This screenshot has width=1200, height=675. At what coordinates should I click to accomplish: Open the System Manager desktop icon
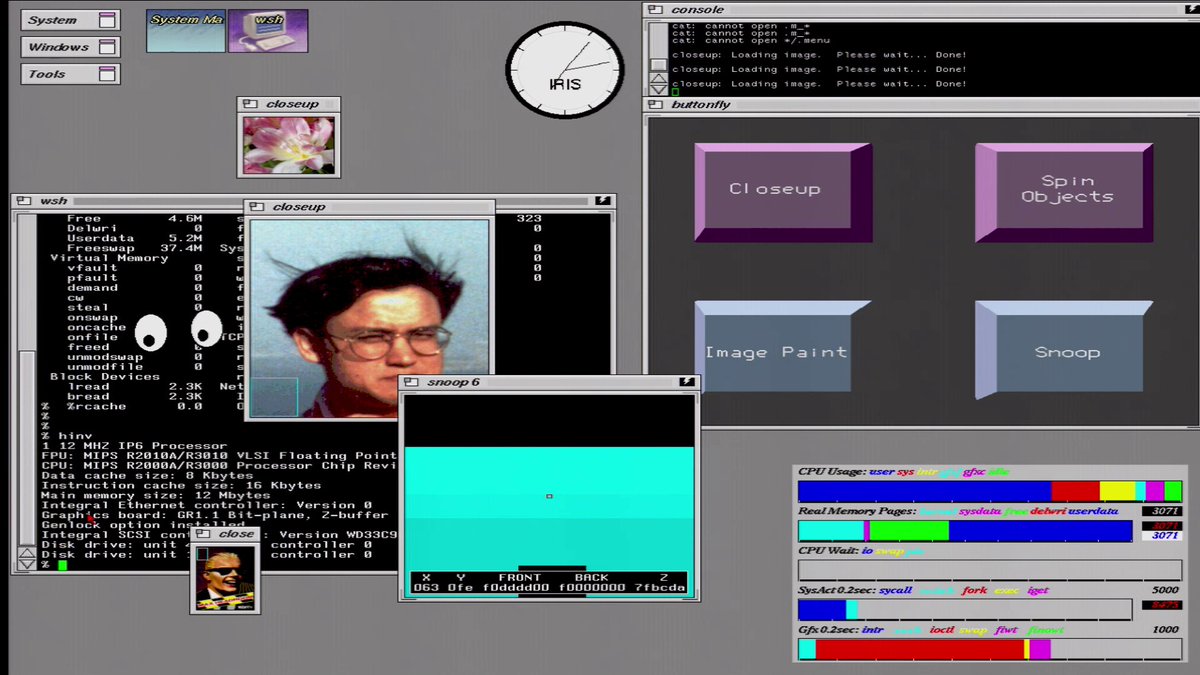[x=186, y=31]
